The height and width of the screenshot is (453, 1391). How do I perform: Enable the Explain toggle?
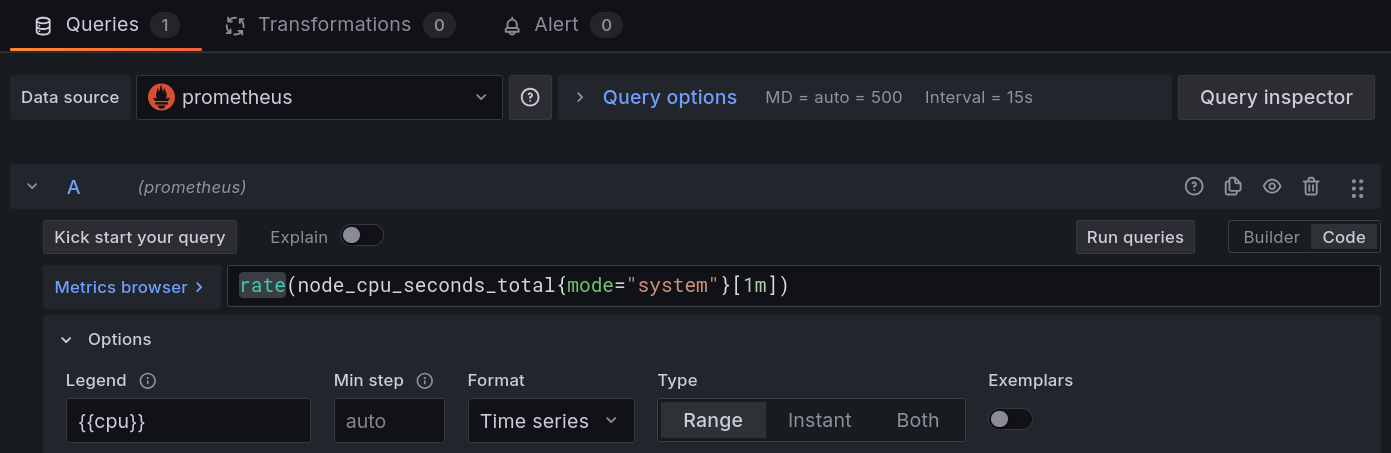pyautogui.click(x=361, y=236)
